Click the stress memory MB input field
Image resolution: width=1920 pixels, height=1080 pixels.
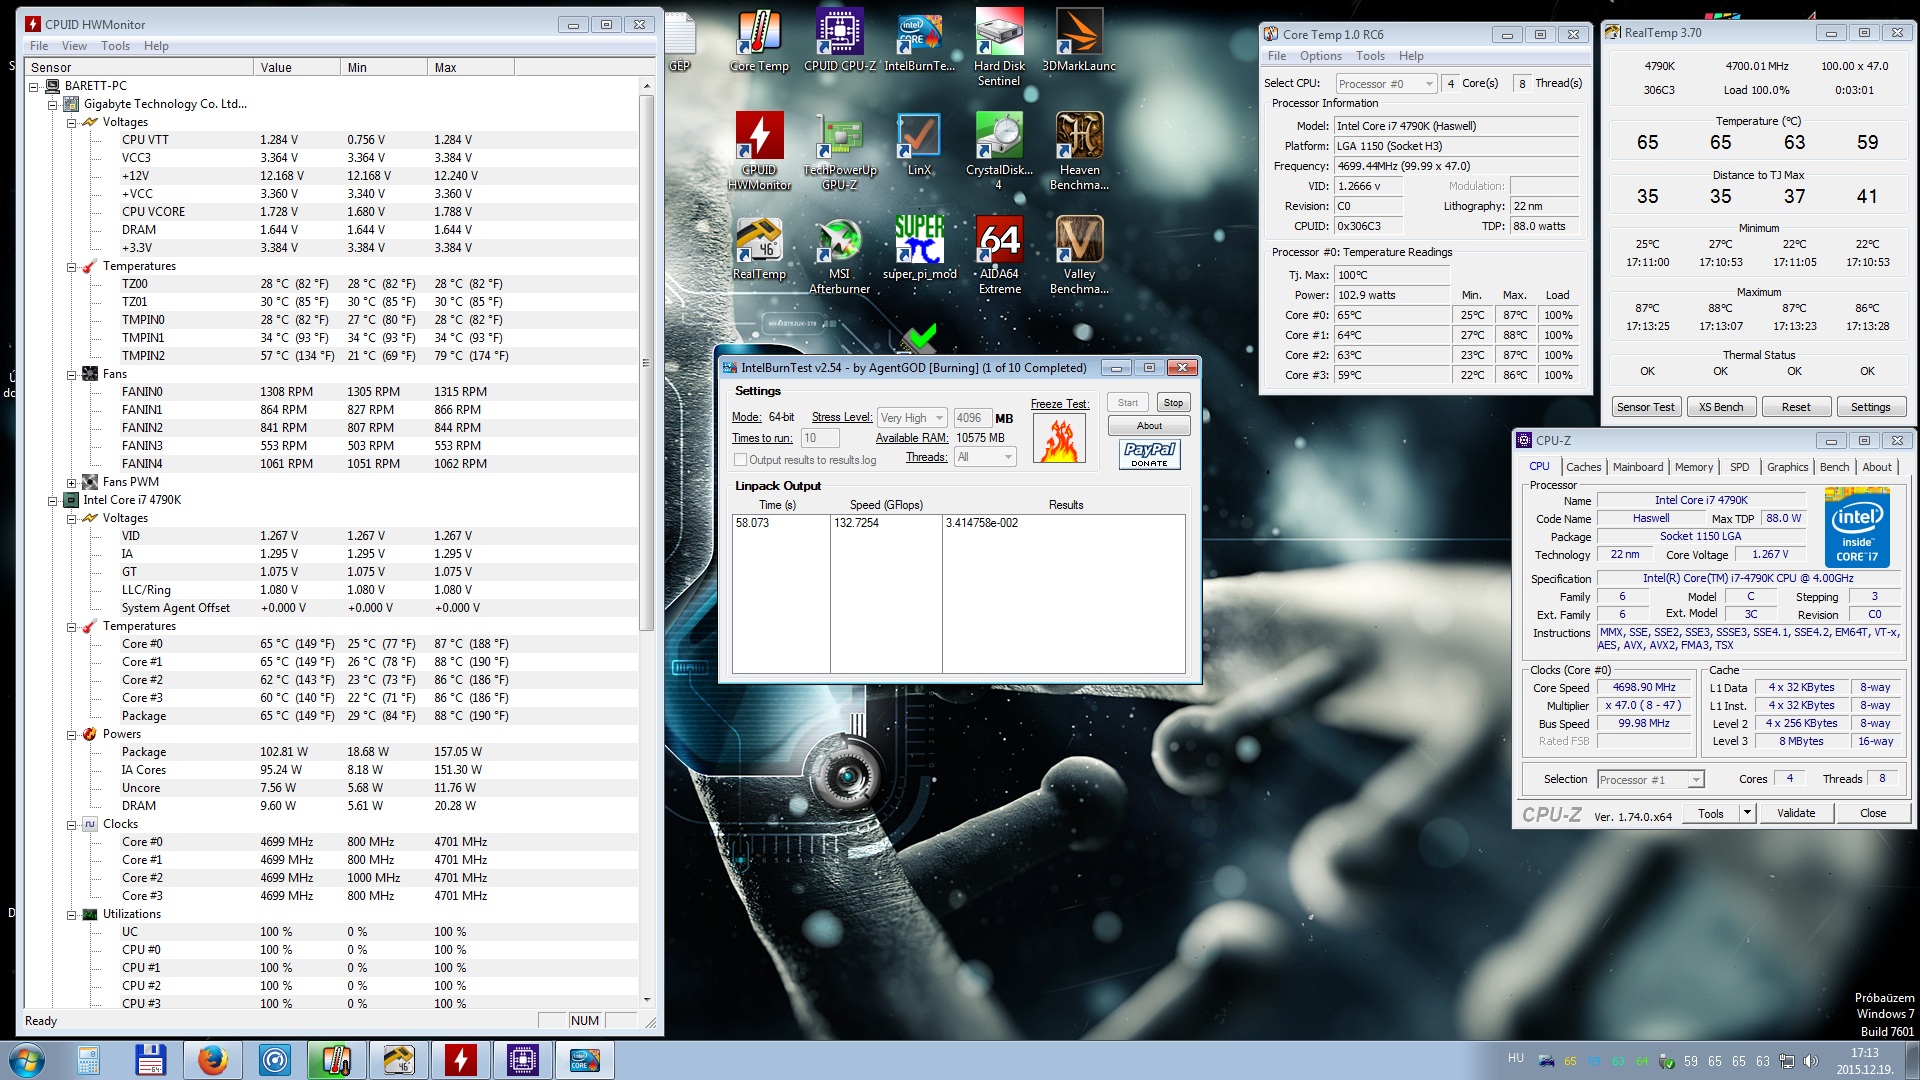[971, 418]
